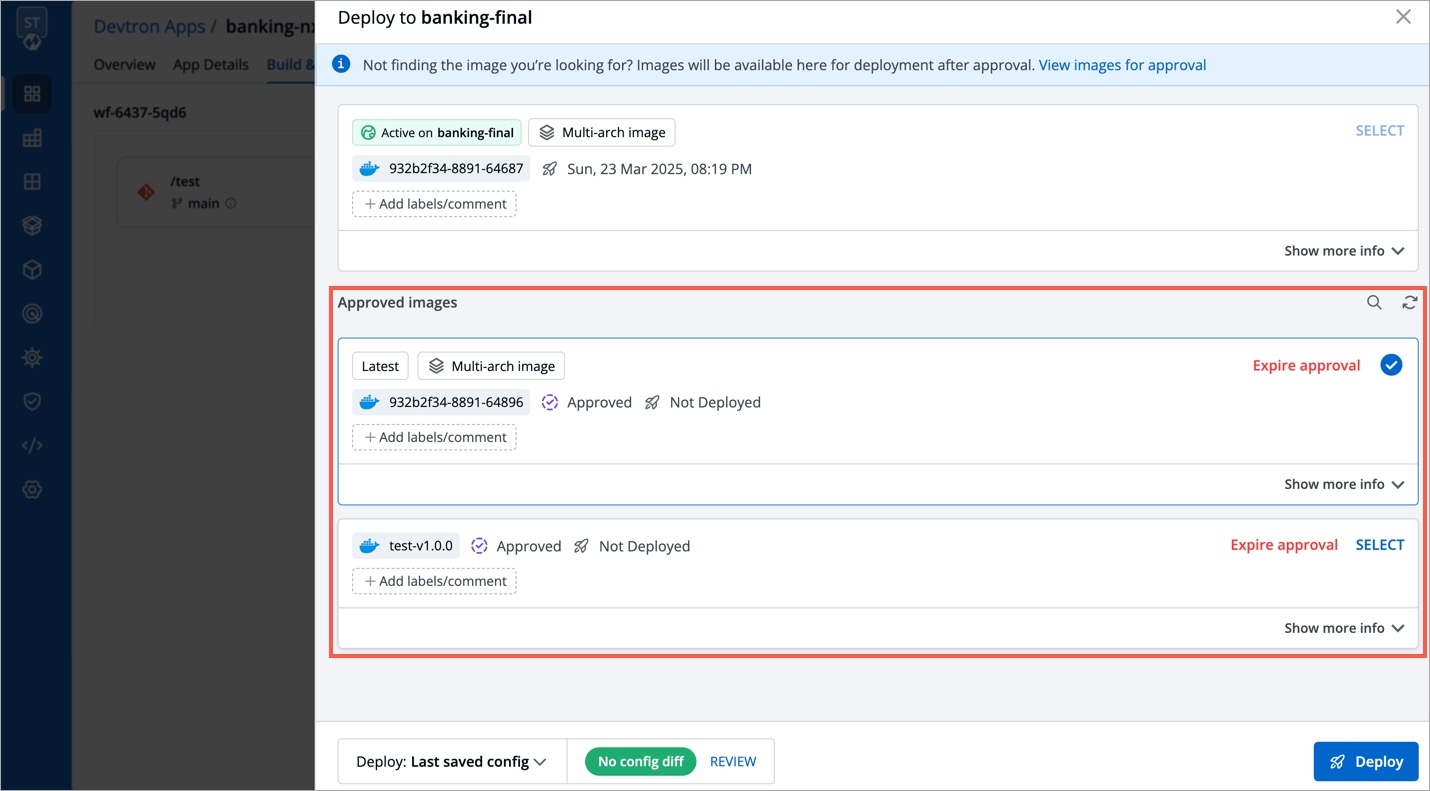This screenshot has width=1430, height=791.
Task: Switch to the Overview tab
Action: [124, 65]
